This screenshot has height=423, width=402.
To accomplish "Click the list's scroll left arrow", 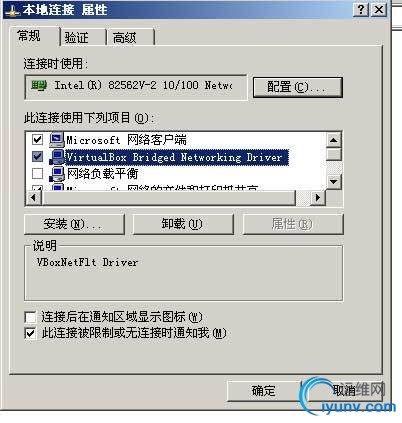I will click(34, 198).
